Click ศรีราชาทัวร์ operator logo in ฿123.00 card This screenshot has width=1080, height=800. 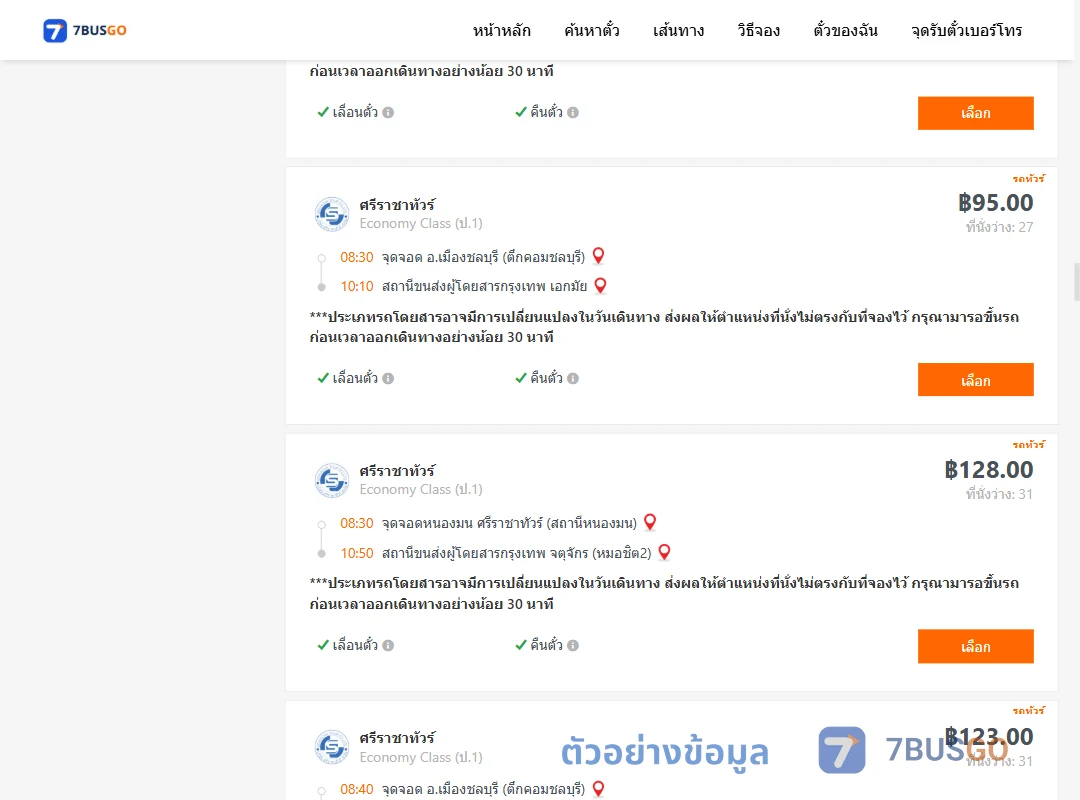[x=332, y=747]
